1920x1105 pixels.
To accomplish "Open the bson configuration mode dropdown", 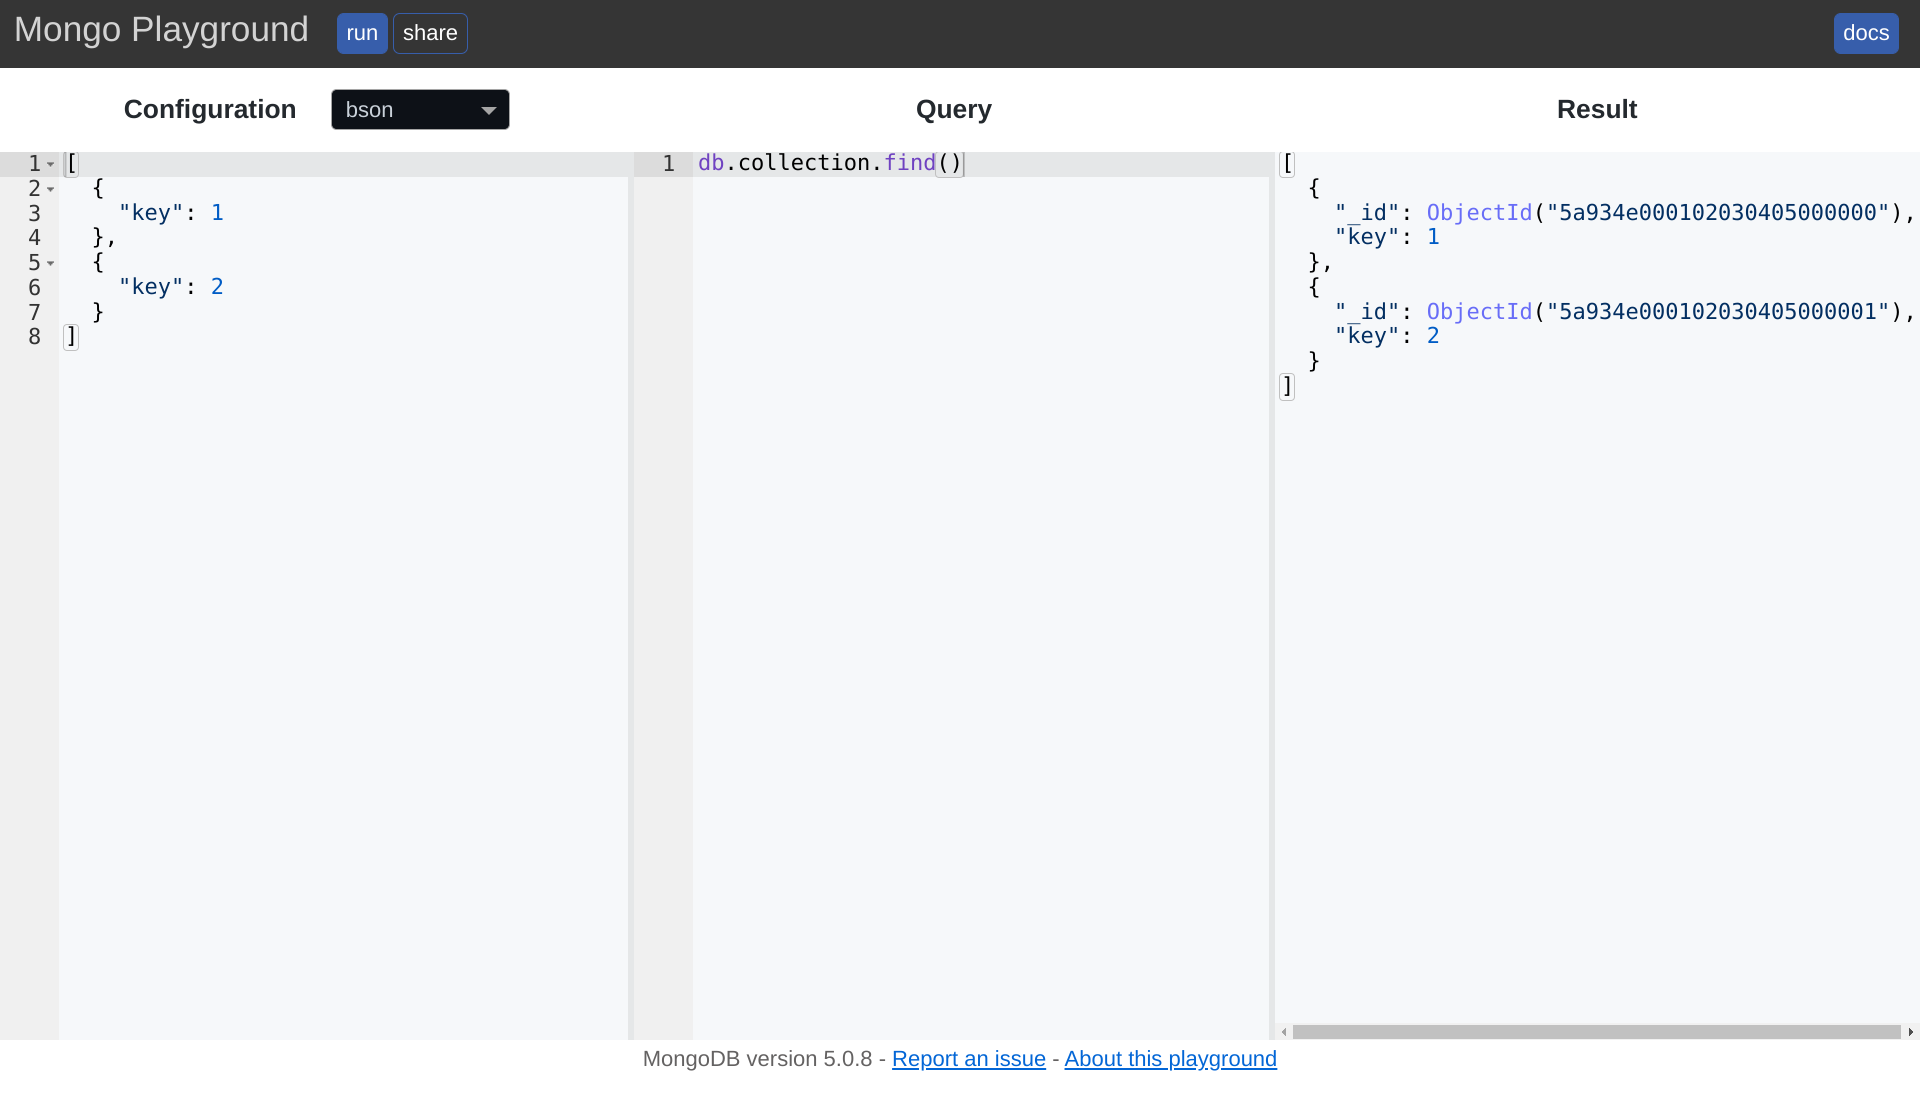I will [x=420, y=110].
